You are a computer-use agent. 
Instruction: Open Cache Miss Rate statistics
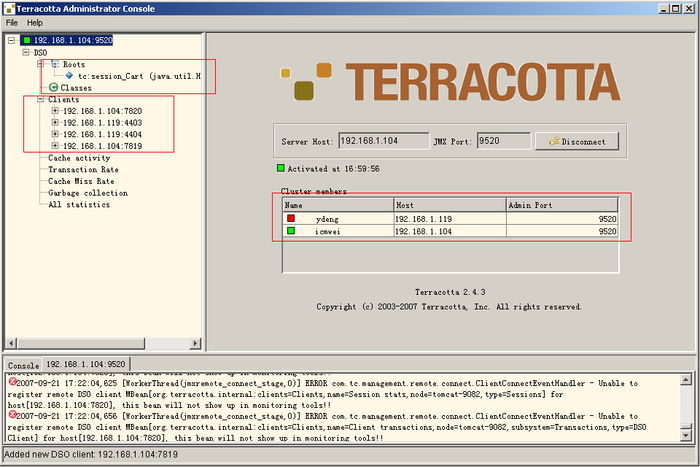point(81,181)
